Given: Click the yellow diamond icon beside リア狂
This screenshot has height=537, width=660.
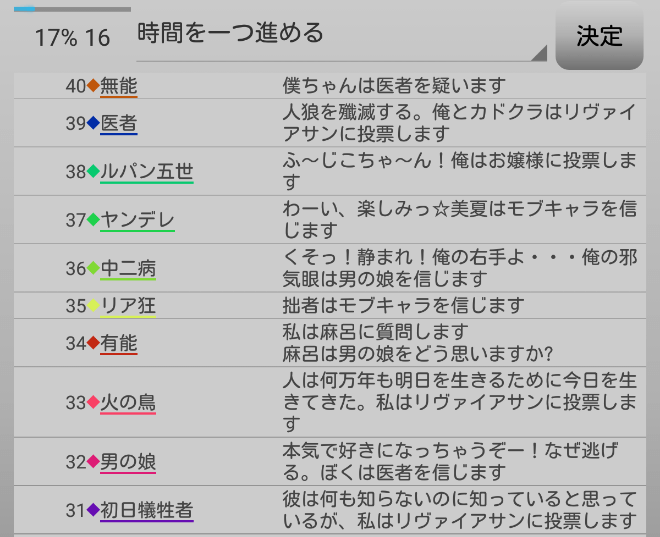Looking at the screenshot, I should 94,305.
